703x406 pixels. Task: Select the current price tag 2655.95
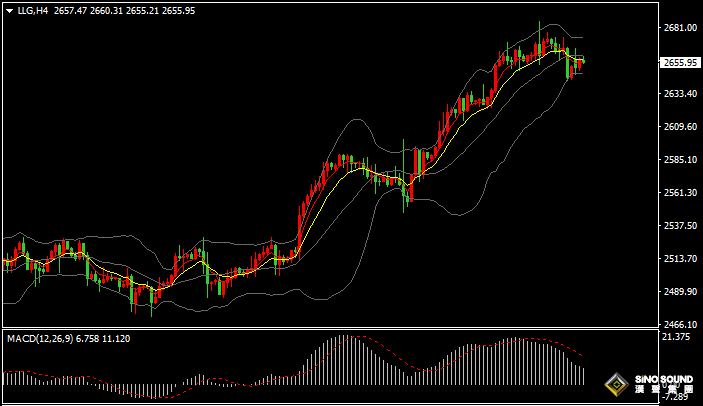[x=680, y=63]
